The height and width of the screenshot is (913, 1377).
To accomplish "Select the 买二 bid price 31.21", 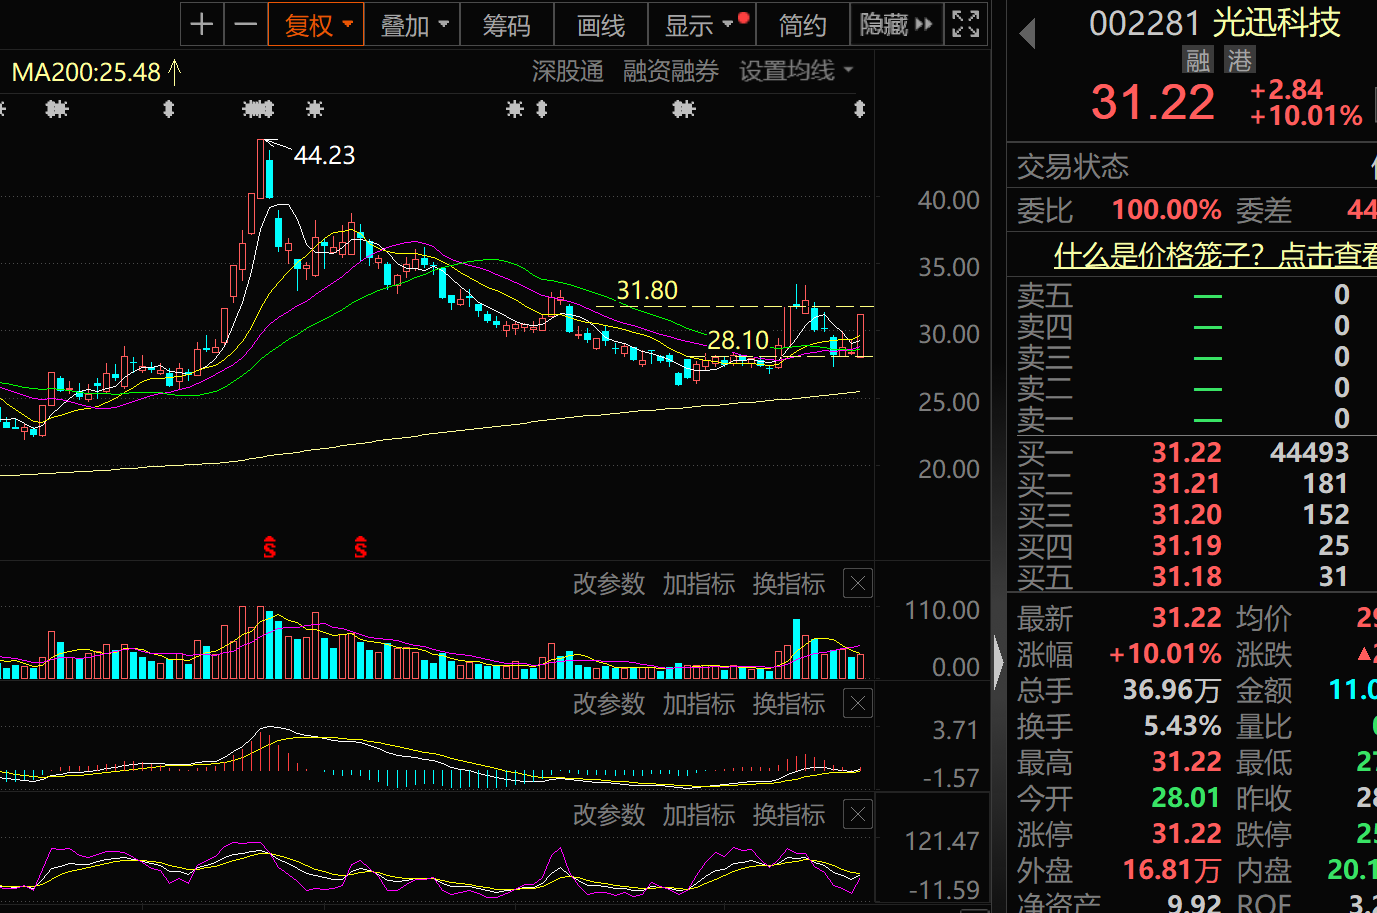I will point(1187,483).
